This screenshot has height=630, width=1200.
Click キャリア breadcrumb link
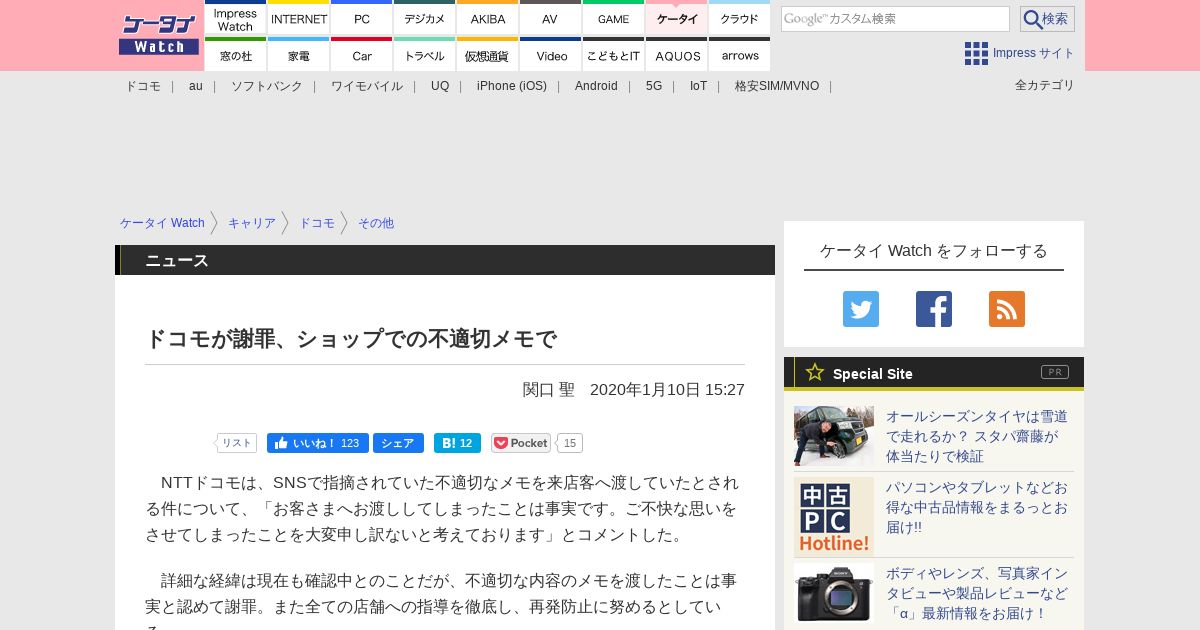[252, 223]
